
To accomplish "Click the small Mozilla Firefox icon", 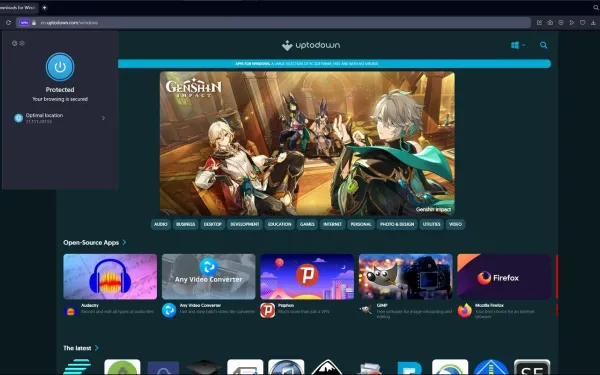I will point(465,310).
